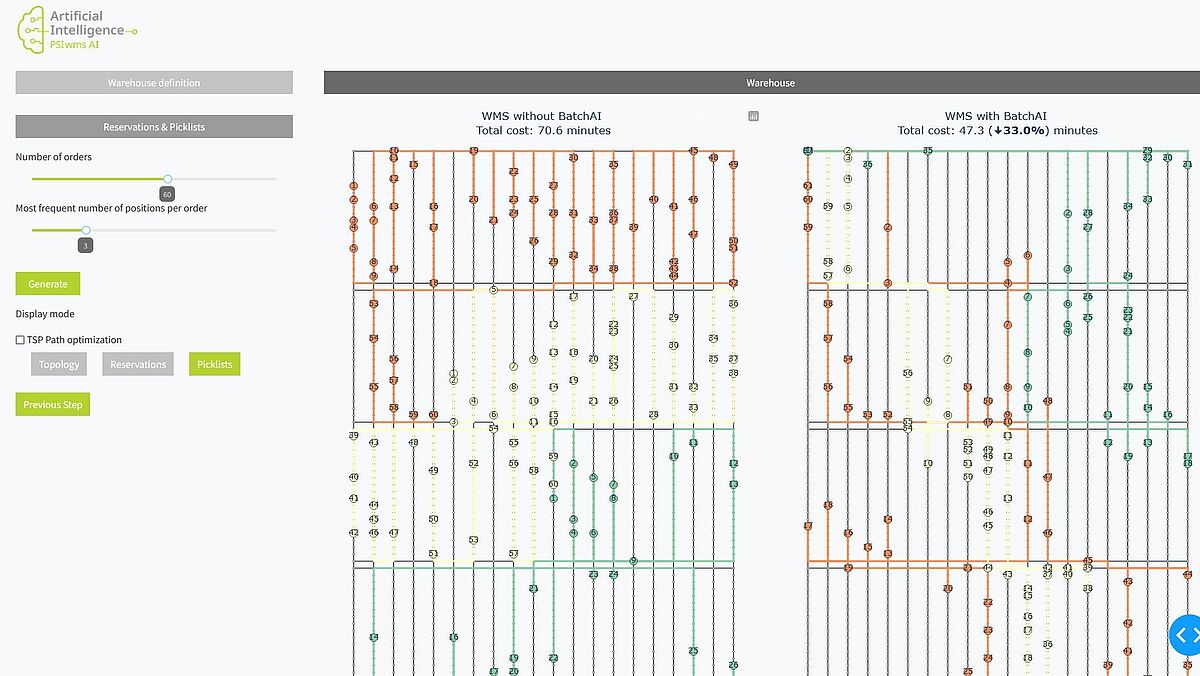Click the PSIwms AI logo
The width and height of the screenshot is (1200, 676).
pos(75,28)
